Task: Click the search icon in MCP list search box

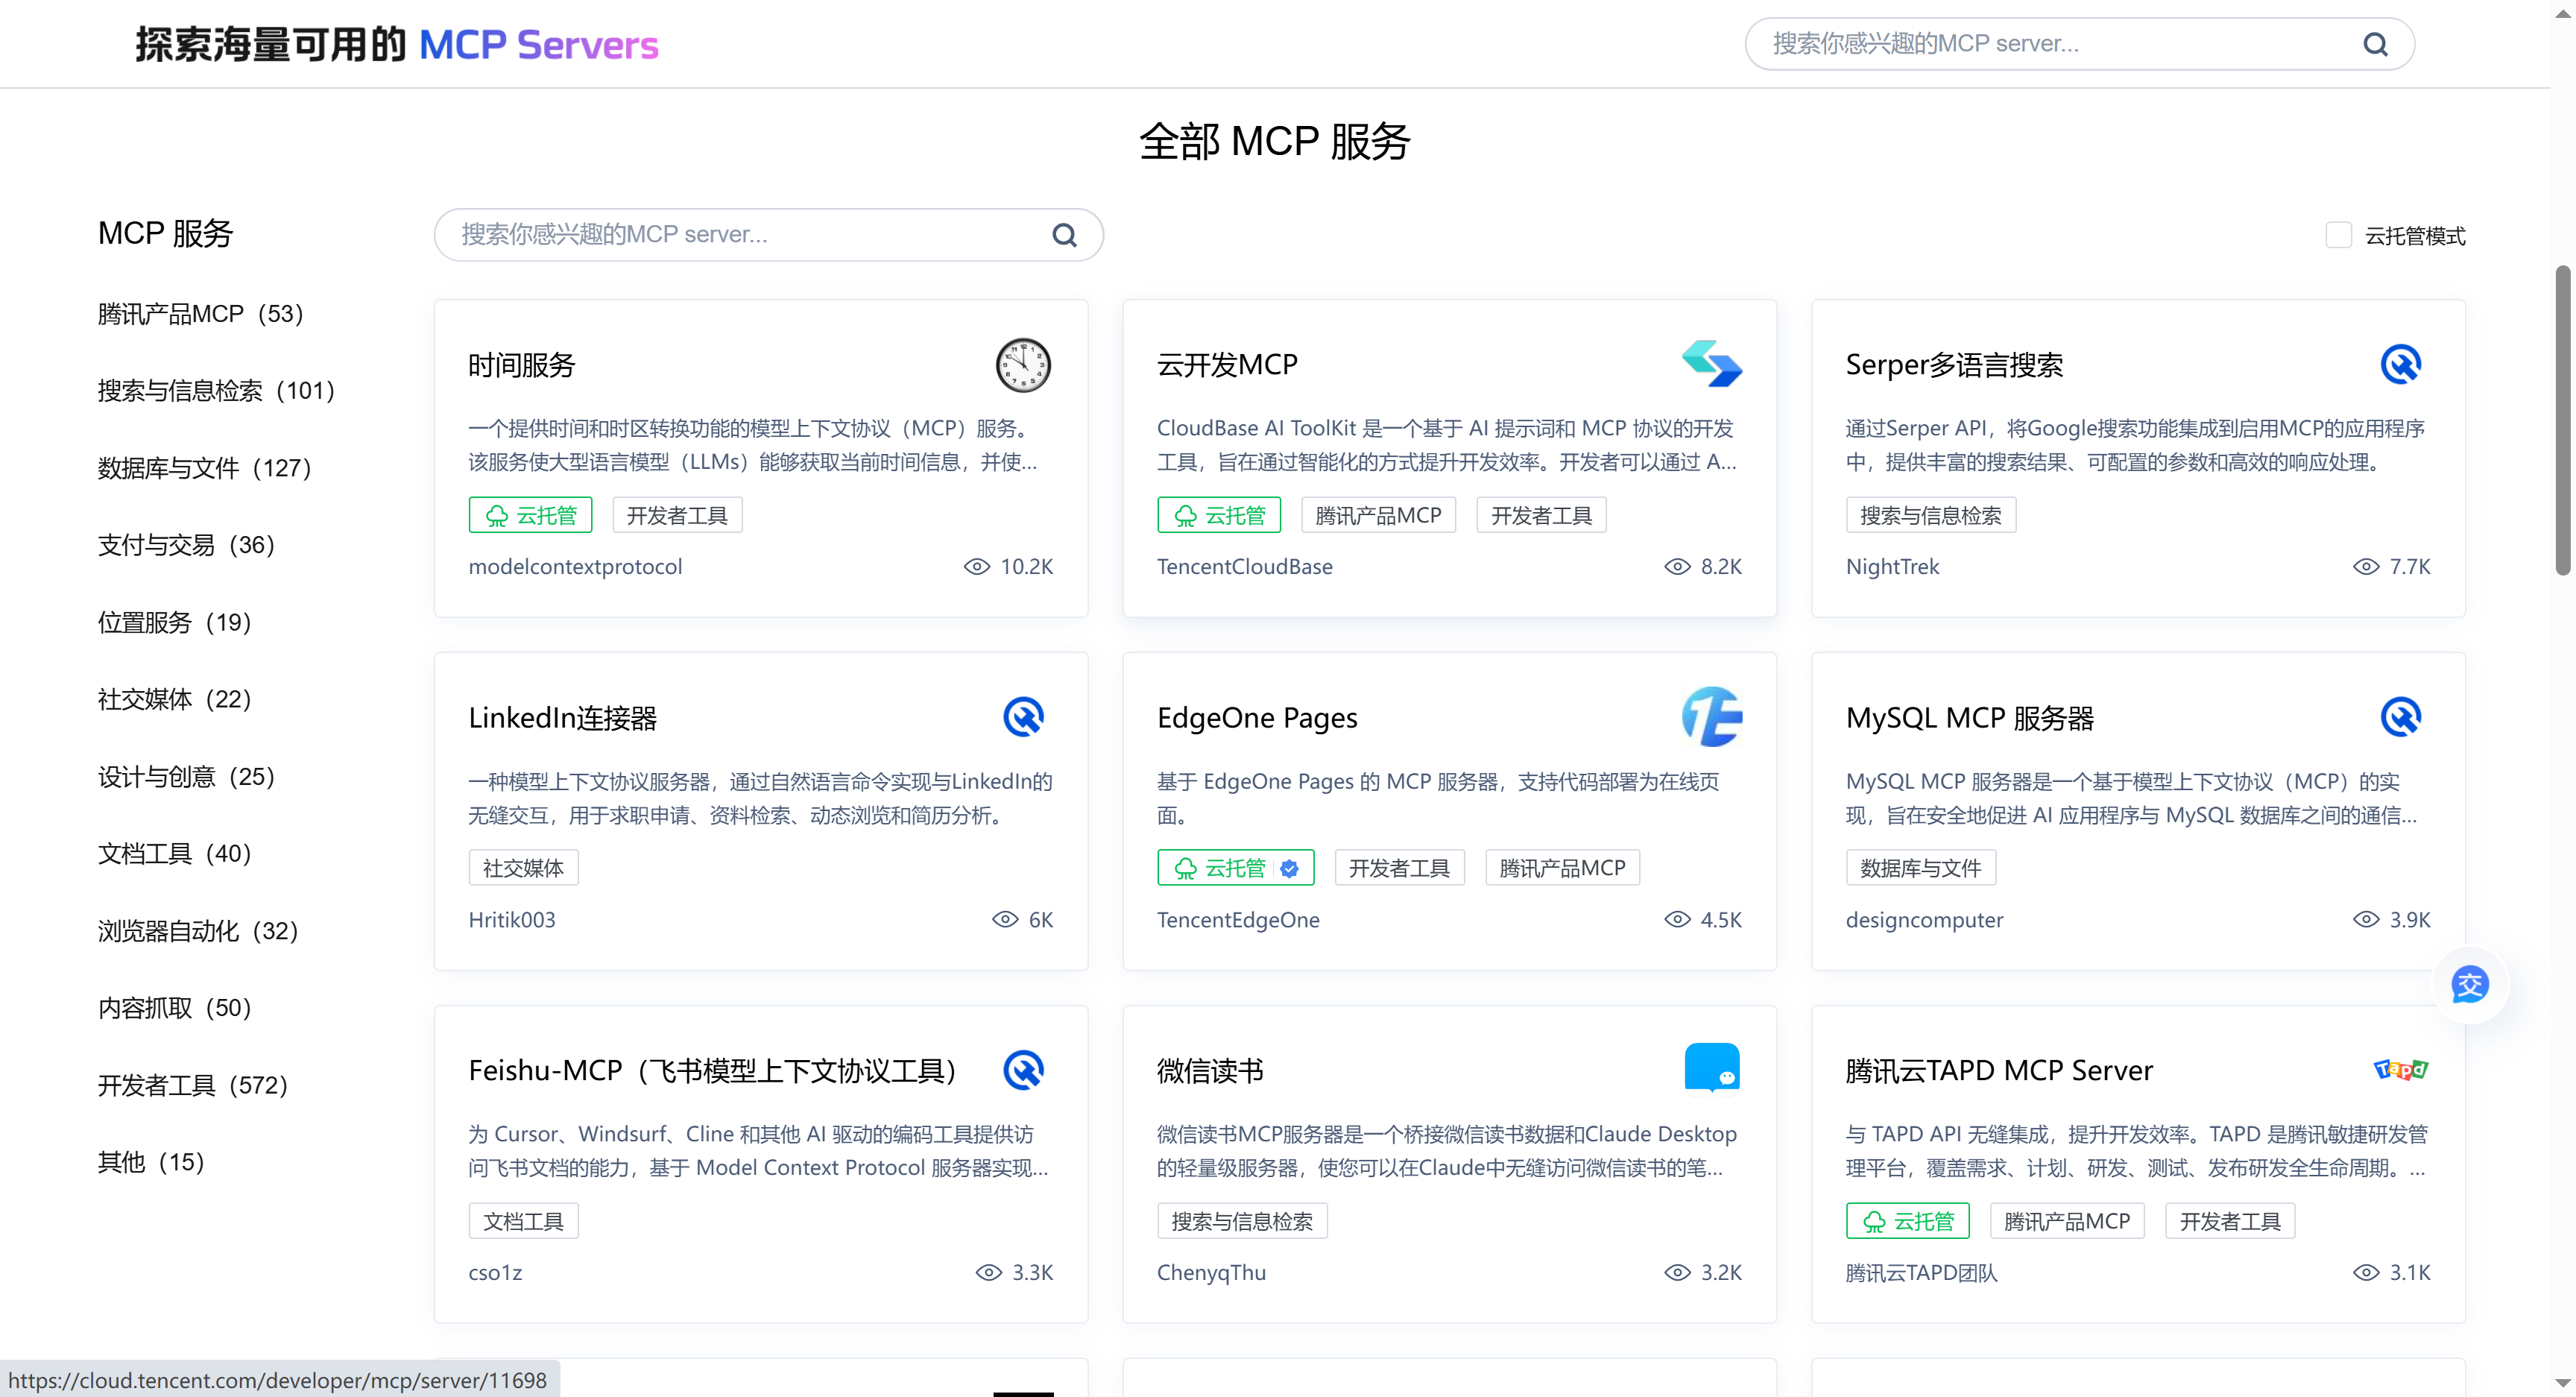Action: [1064, 235]
